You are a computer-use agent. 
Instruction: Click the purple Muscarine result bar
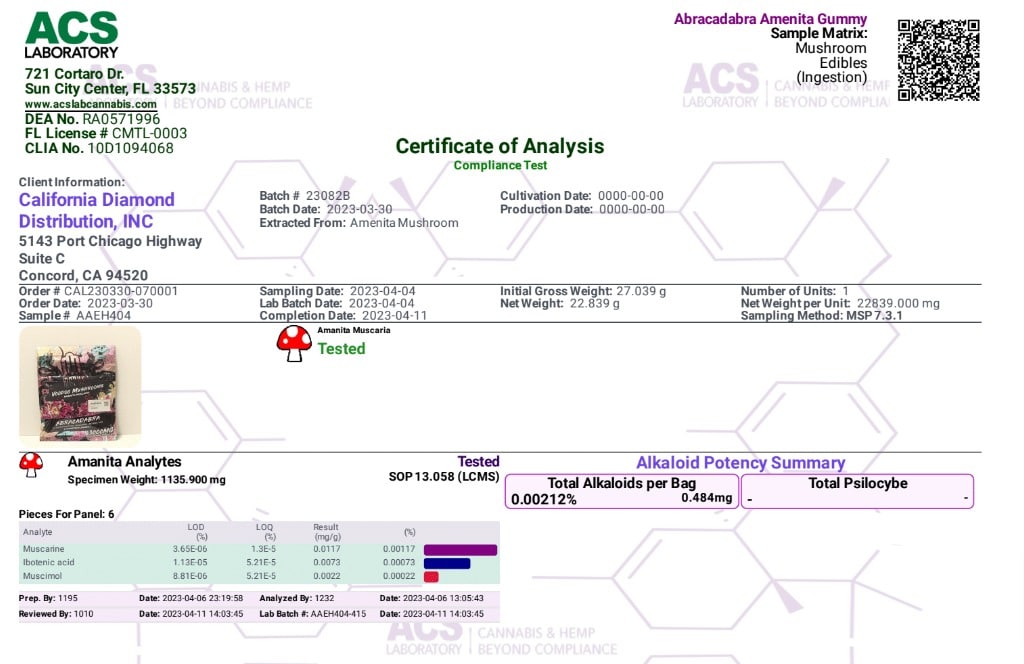(x=460, y=550)
